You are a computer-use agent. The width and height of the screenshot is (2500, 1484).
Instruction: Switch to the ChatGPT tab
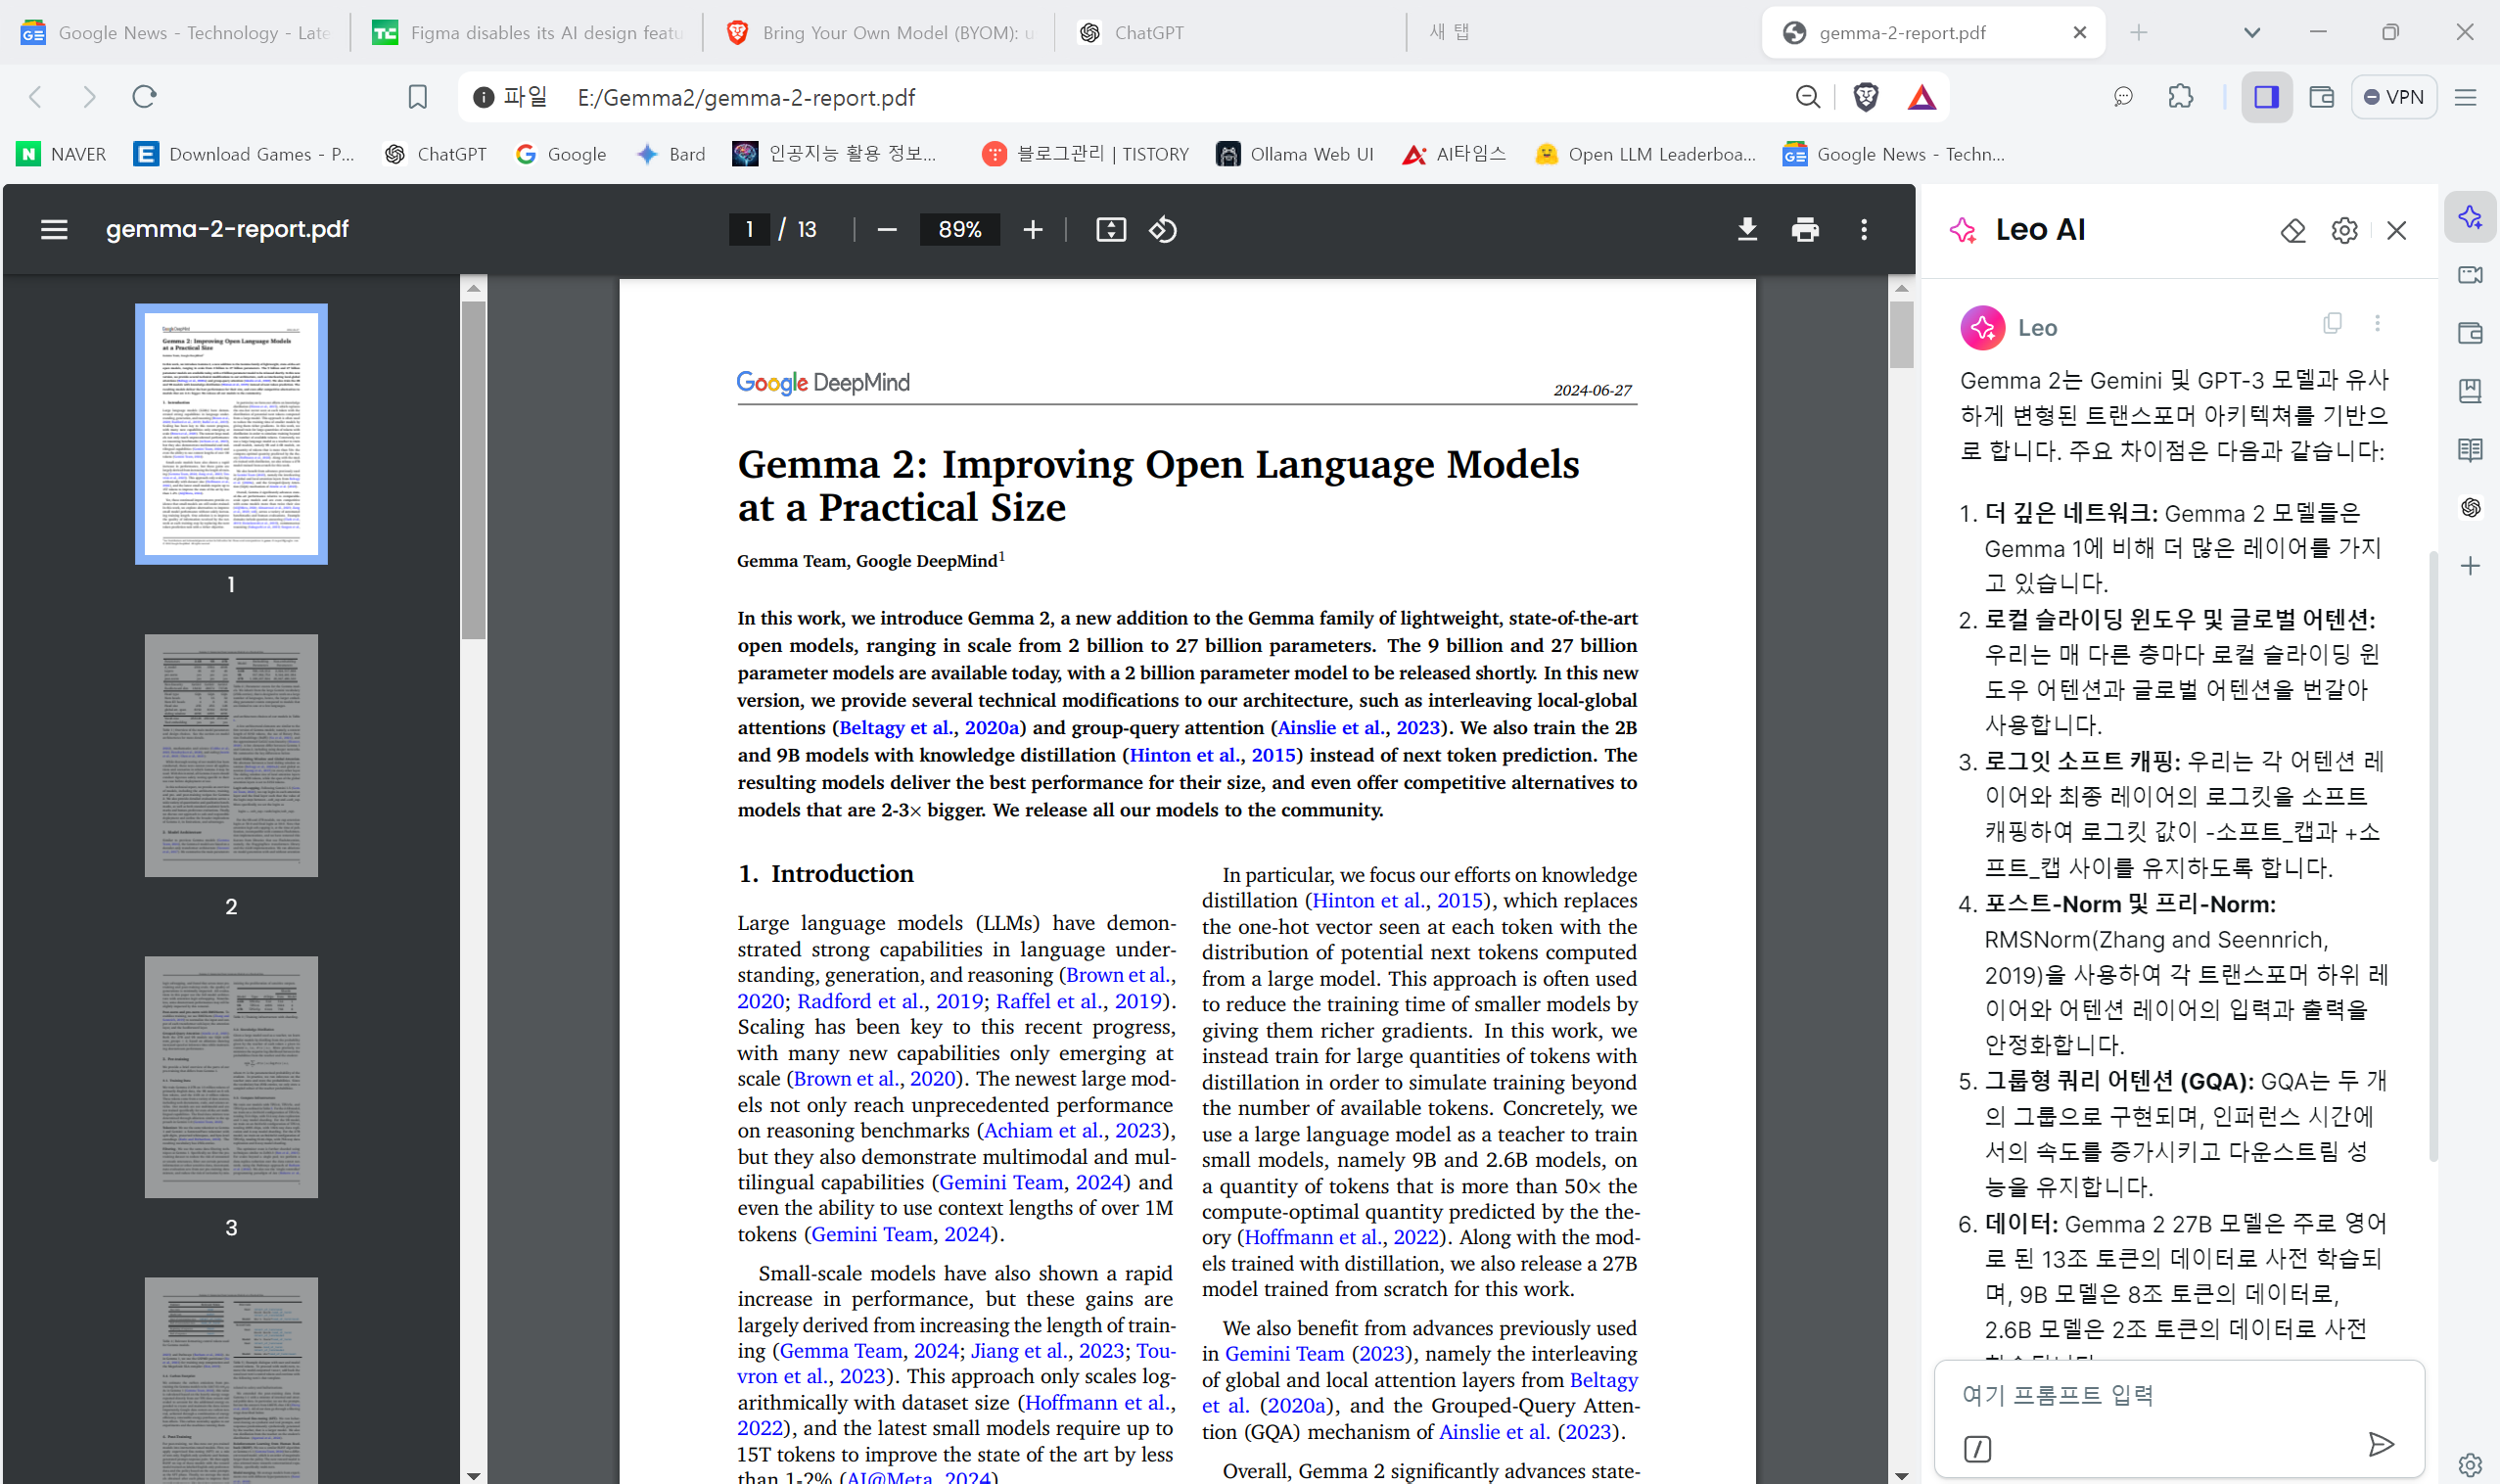click(1231, 33)
